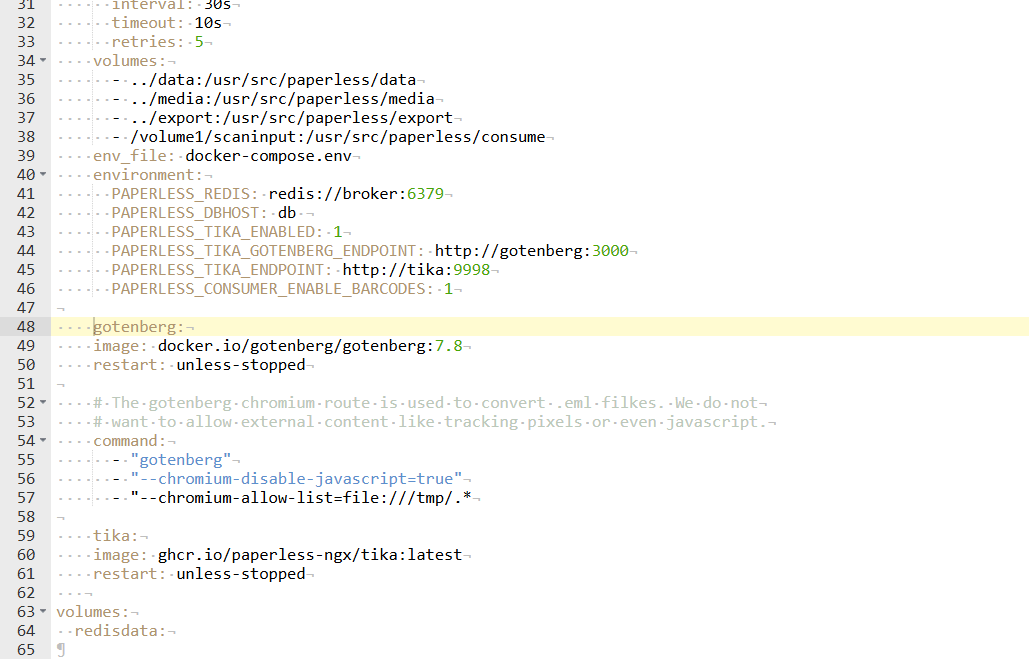1029x659 pixels.
Task: Click the 'http://tika:9998' value
Action: click(416, 270)
